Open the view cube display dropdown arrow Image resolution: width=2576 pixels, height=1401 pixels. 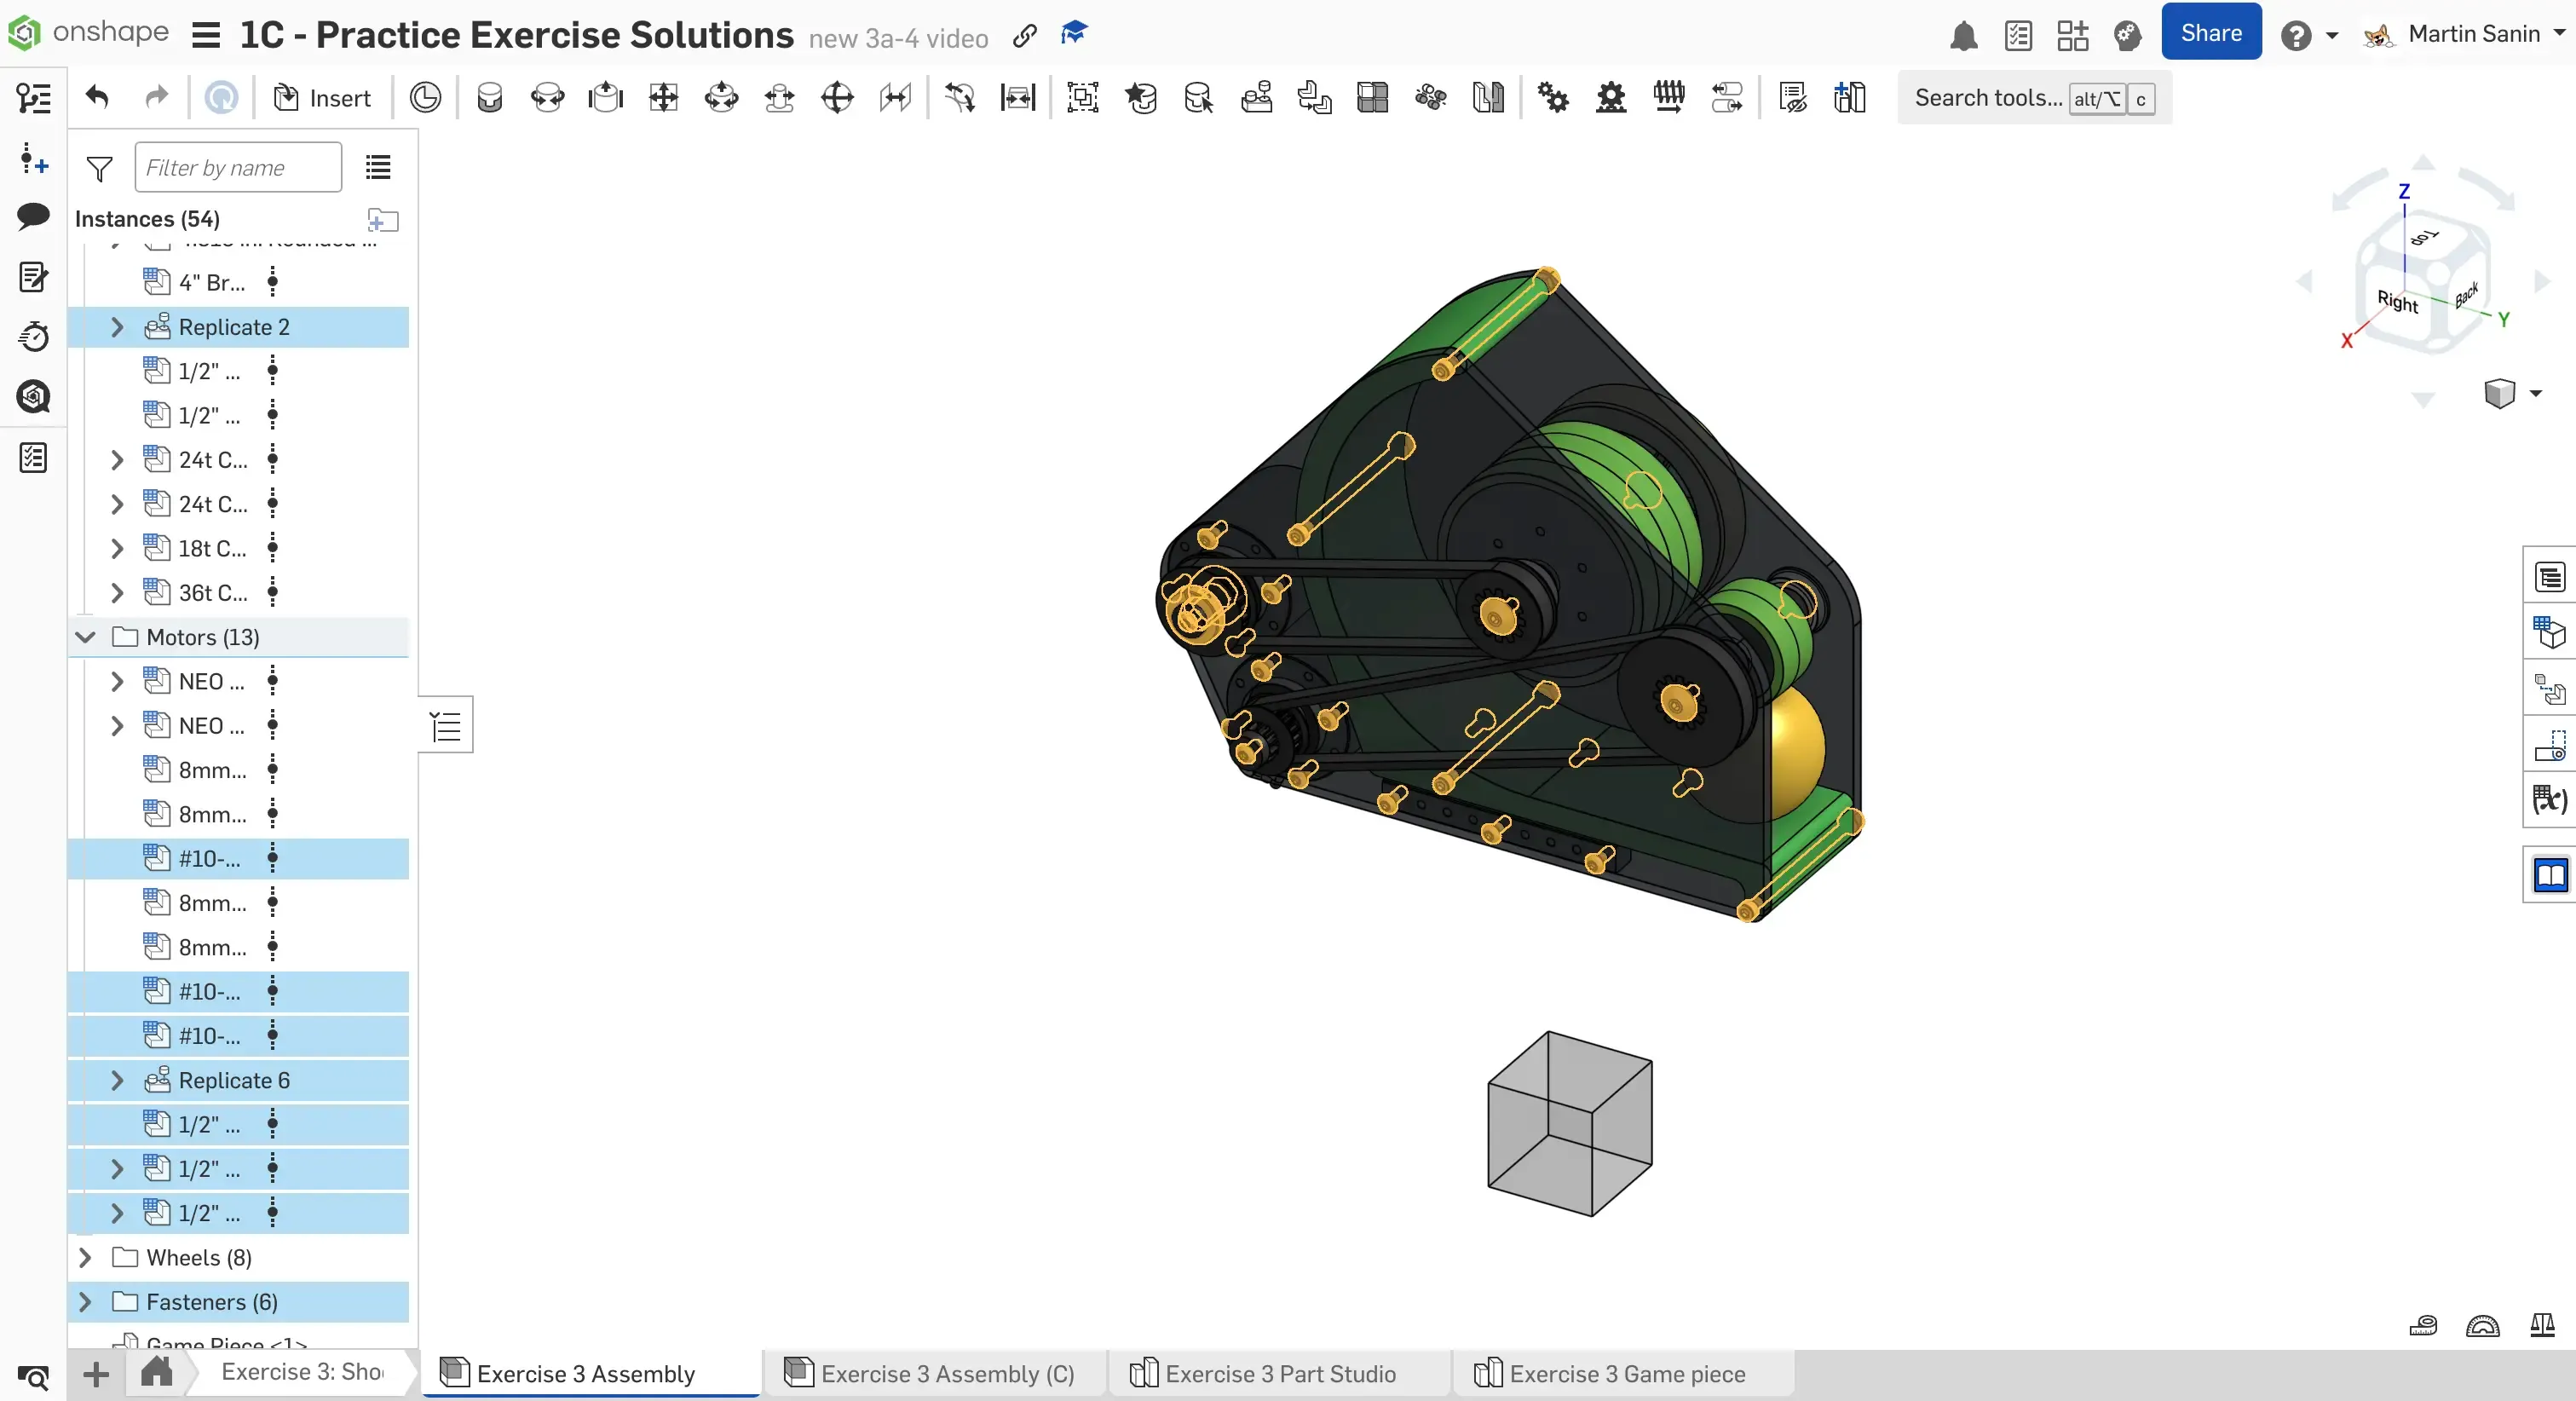(2535, 393)
